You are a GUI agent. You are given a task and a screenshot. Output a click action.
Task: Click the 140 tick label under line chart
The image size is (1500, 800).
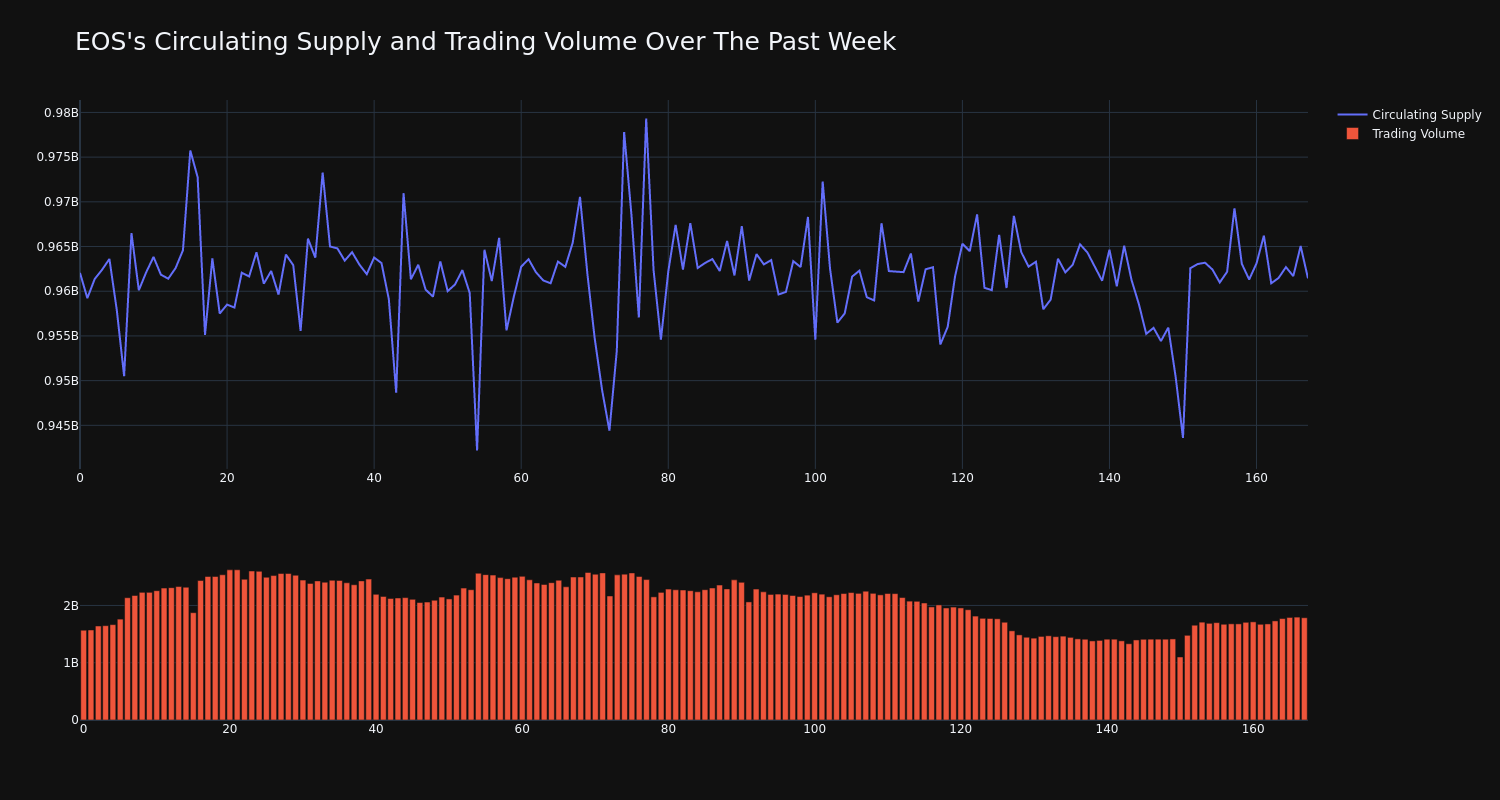point(1109,478)
